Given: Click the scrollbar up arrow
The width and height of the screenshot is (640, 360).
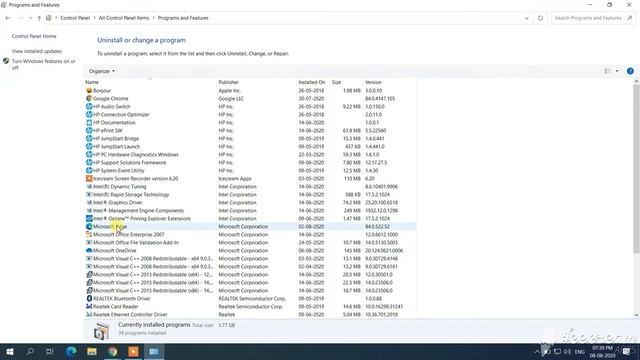Looking at the screenshot, I should (x=636, y=82).
